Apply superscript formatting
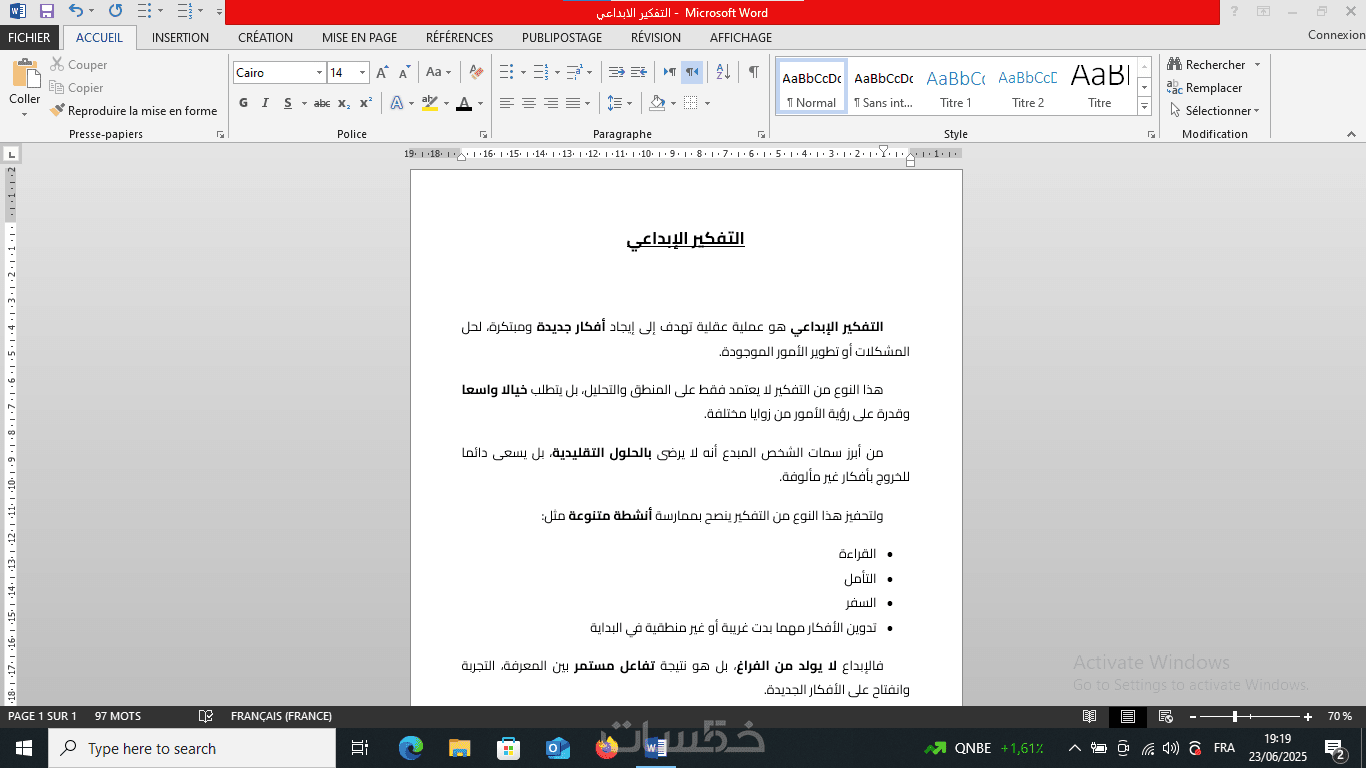Viewport: 1366px width, 768px height. pyautogui.click(x=366, y=103)
